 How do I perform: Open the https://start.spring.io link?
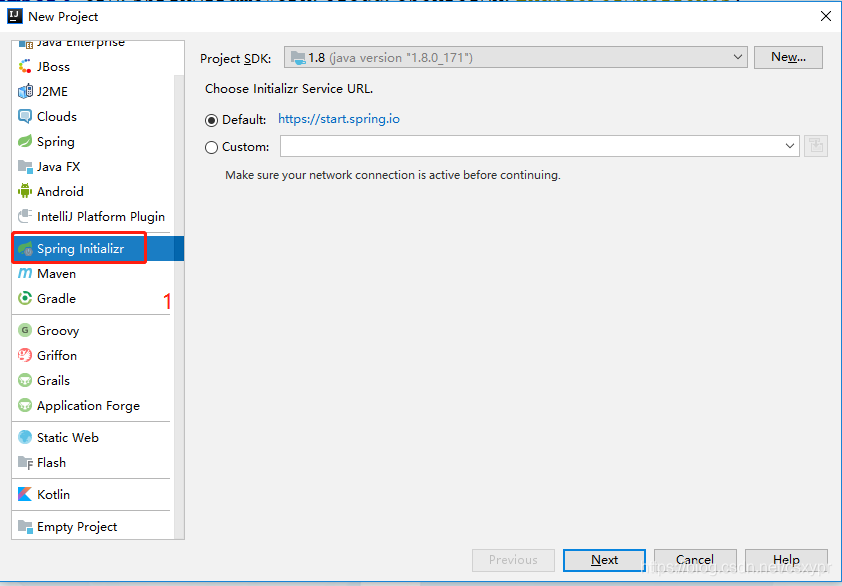click(x=339, y=119)
